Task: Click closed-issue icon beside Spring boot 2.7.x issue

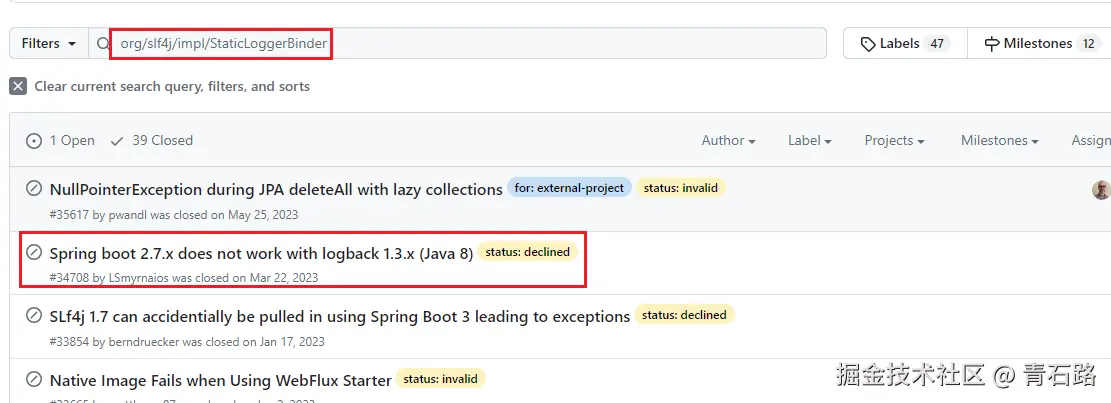Action: (x=33, y=252)
